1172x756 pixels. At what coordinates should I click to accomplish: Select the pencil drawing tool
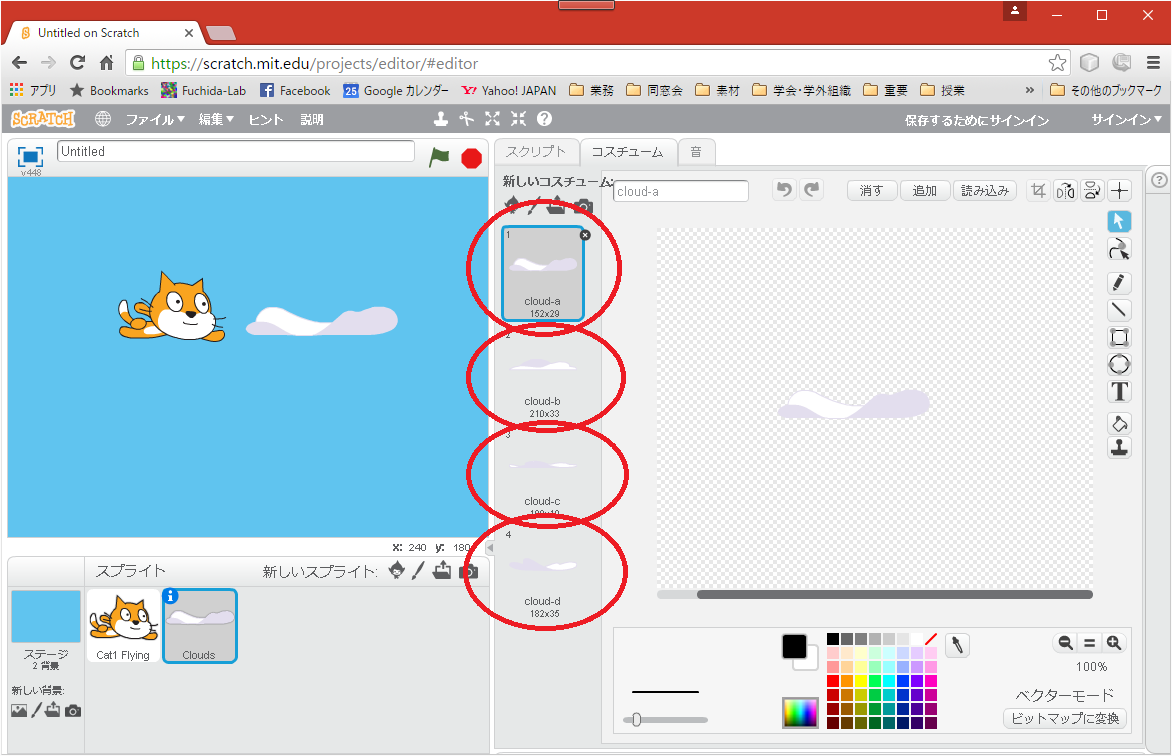(1120, 283)
